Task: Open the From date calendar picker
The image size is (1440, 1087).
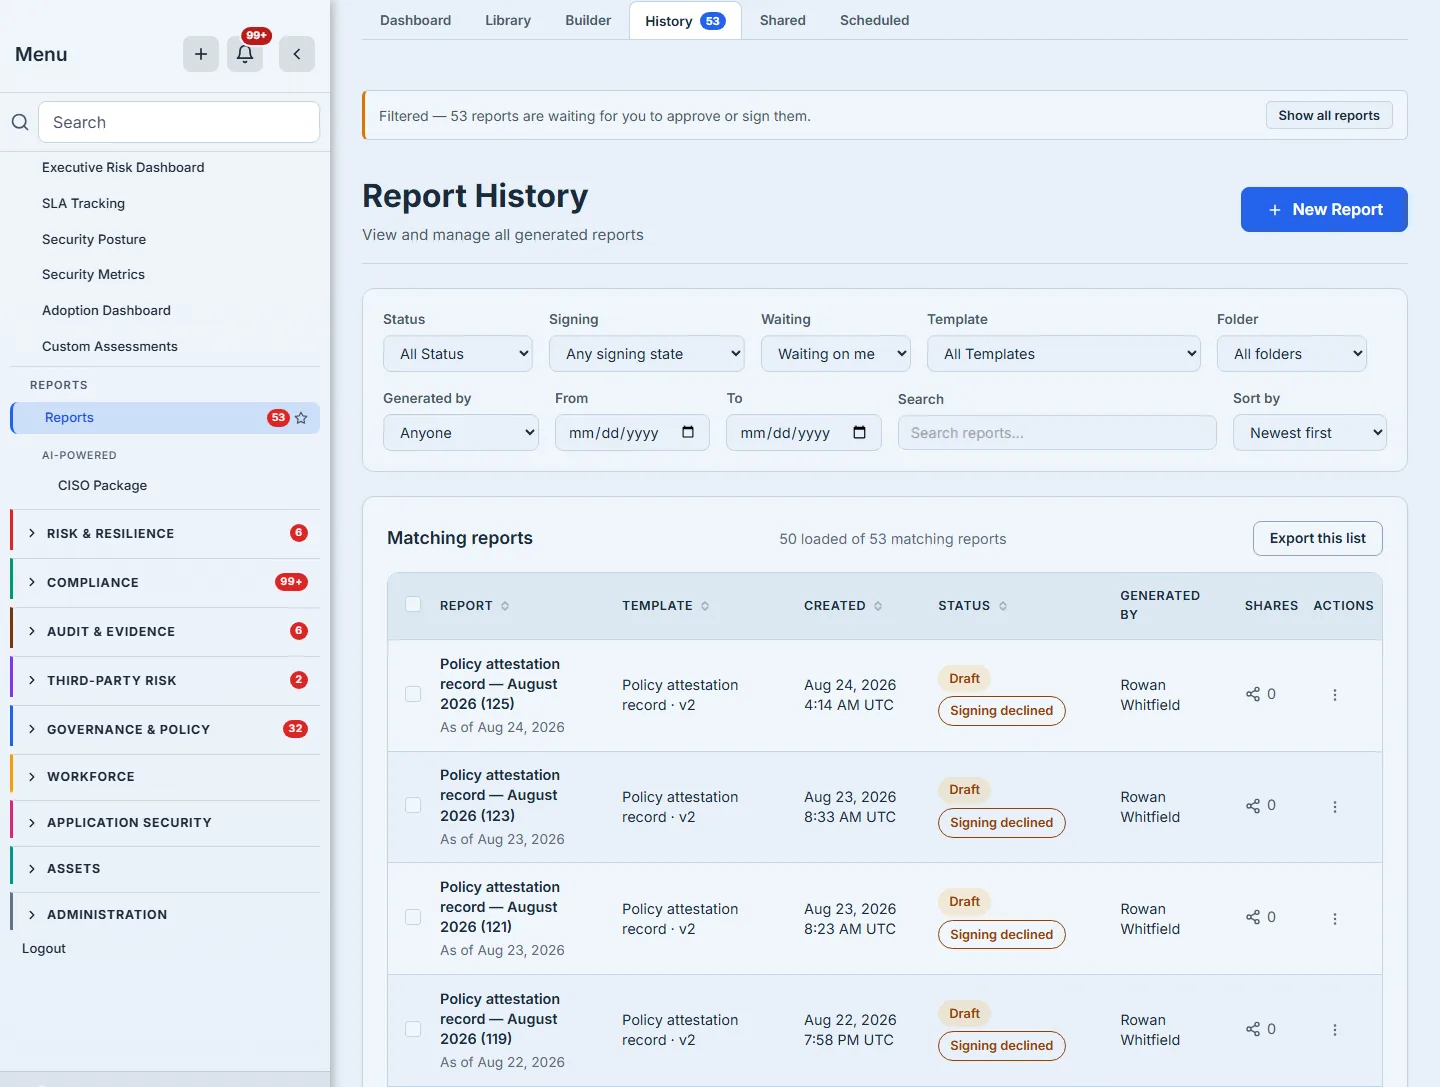Action: (688, 432)
